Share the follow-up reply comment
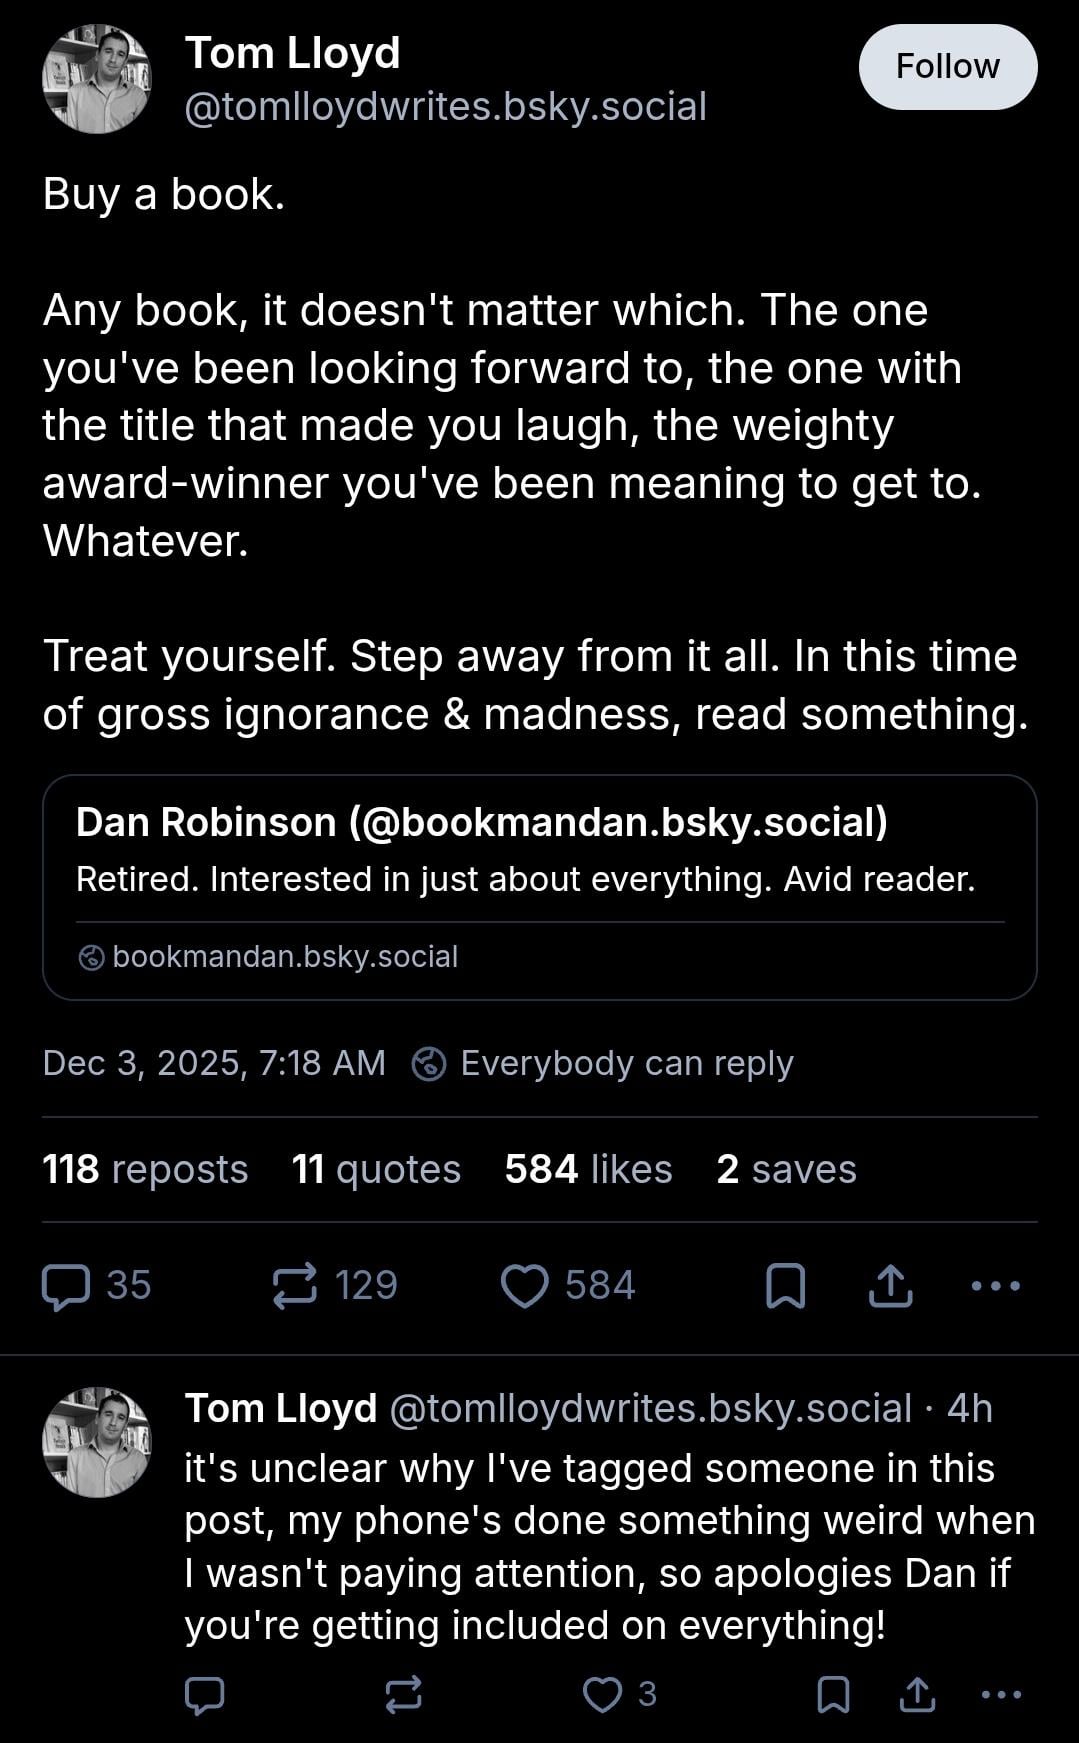This screenshot has width=1079, height=1743. [917, 1695]
